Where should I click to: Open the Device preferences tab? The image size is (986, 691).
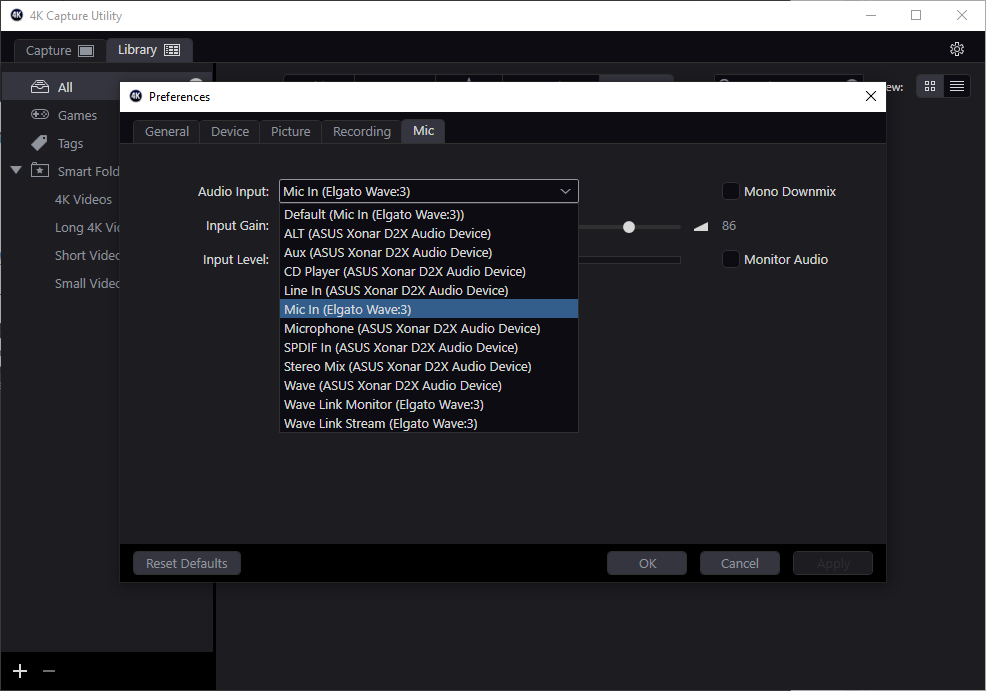[x=230, y=131]
